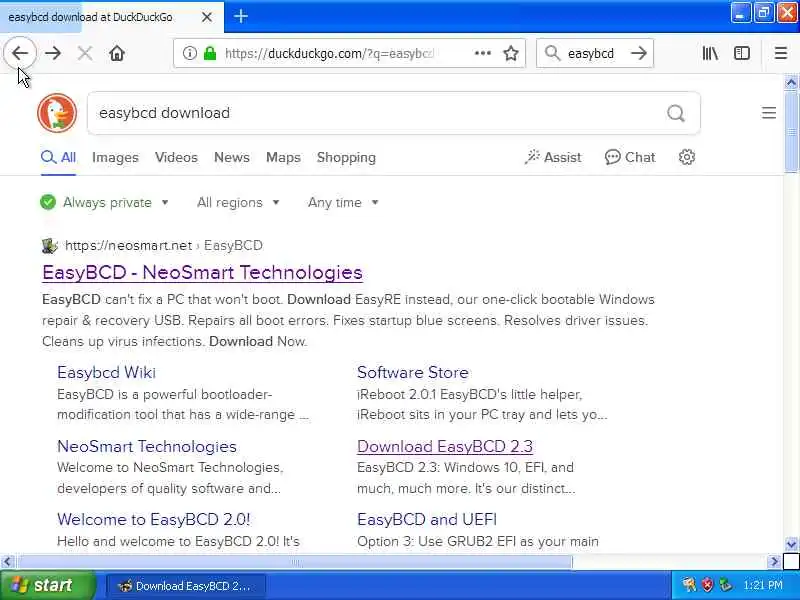Close the easybcd download tab
The height and width of the screenshot is (600, 800).
(x=207, y=17)
